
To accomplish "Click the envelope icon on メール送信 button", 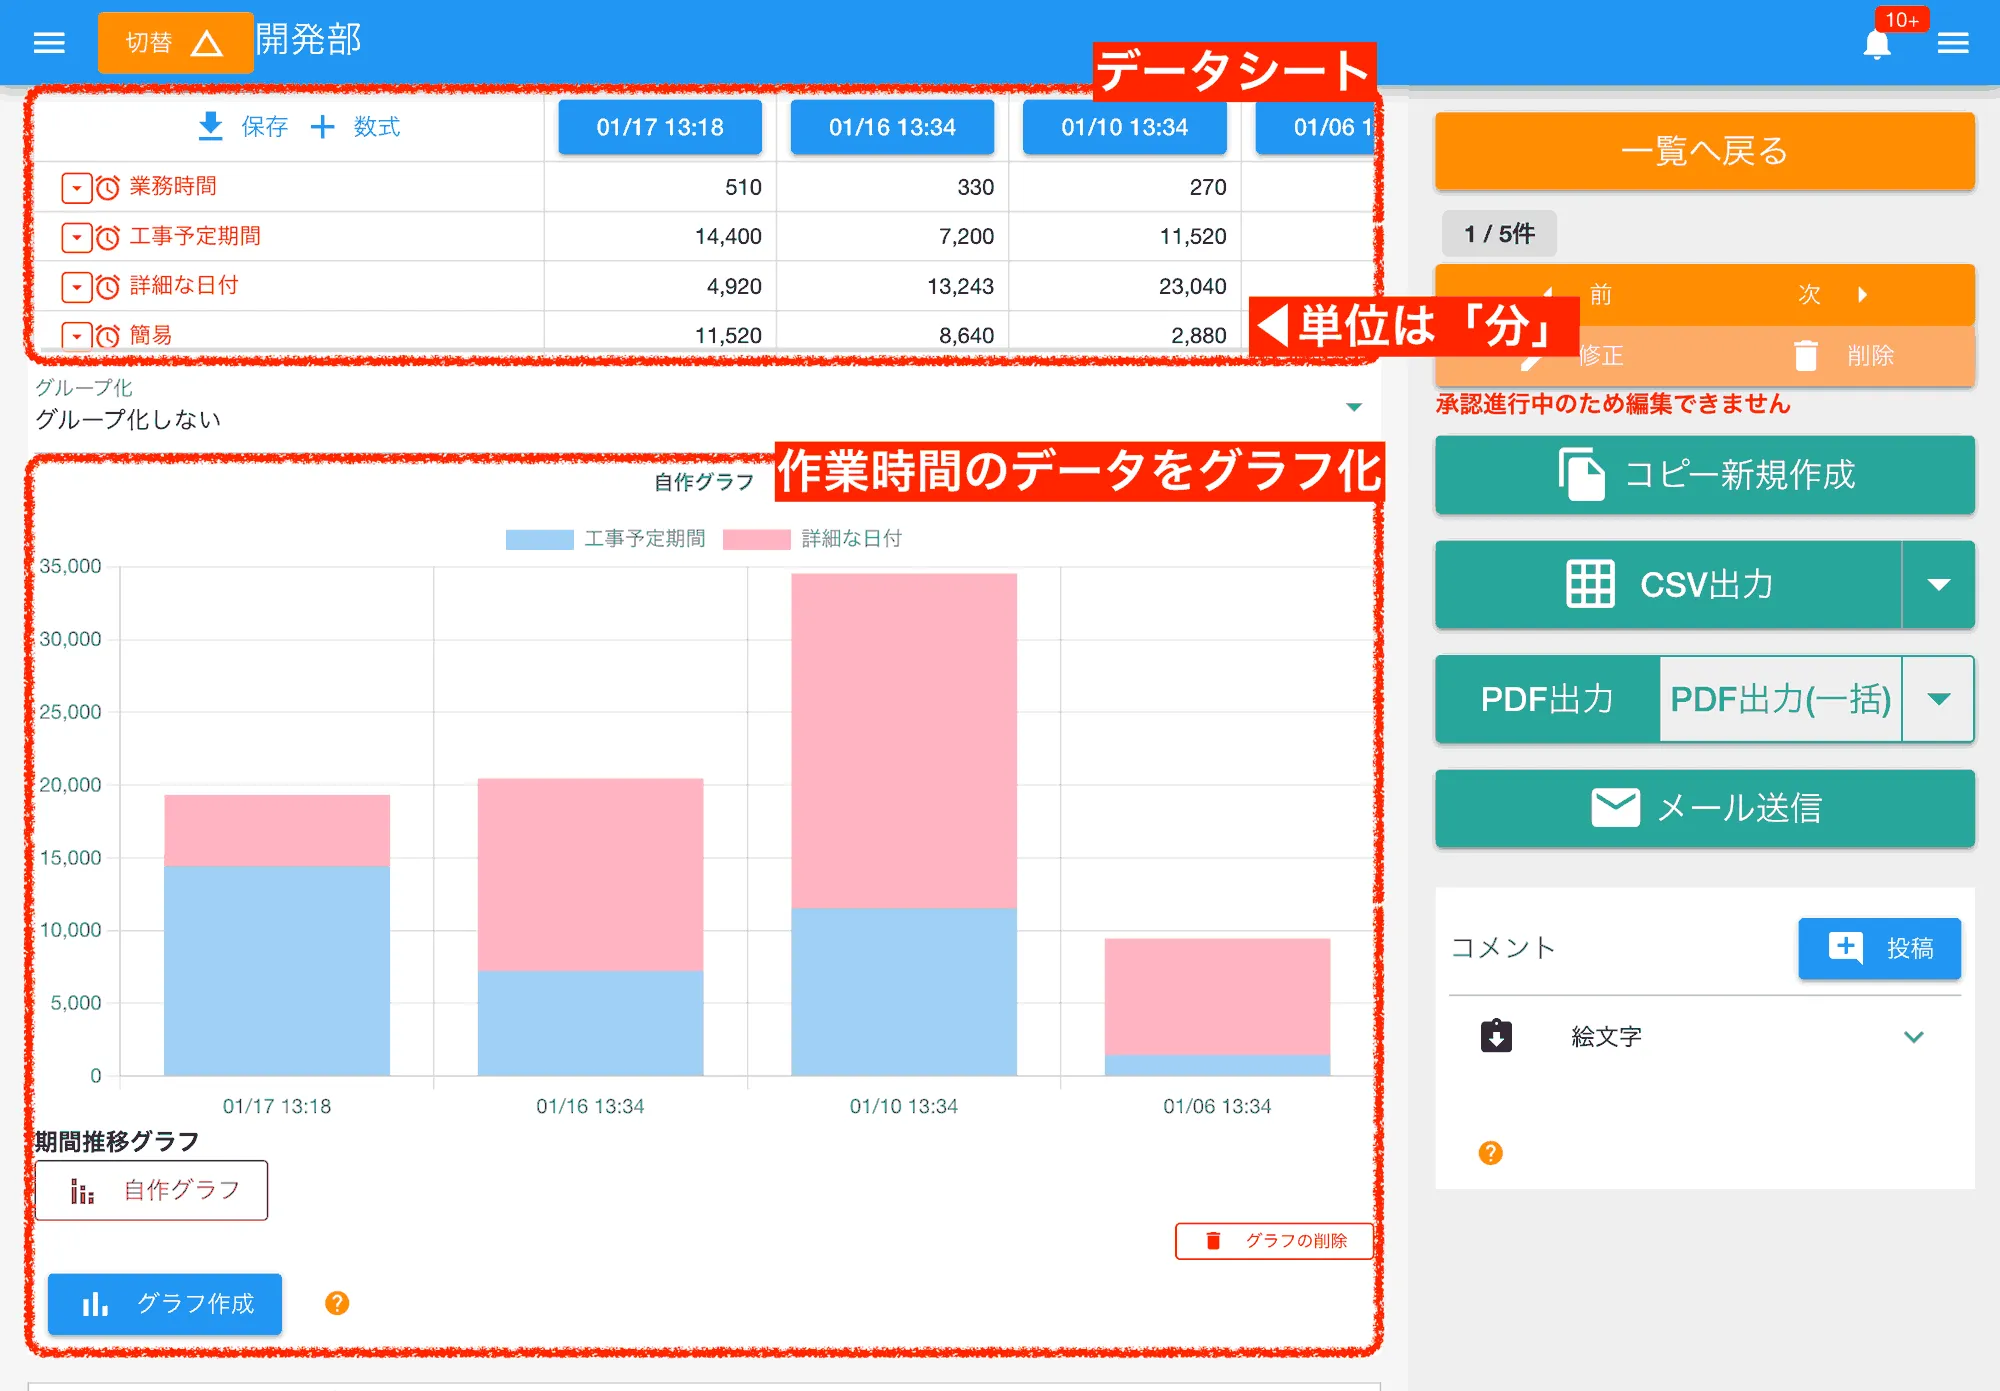I will (1614, 808).
